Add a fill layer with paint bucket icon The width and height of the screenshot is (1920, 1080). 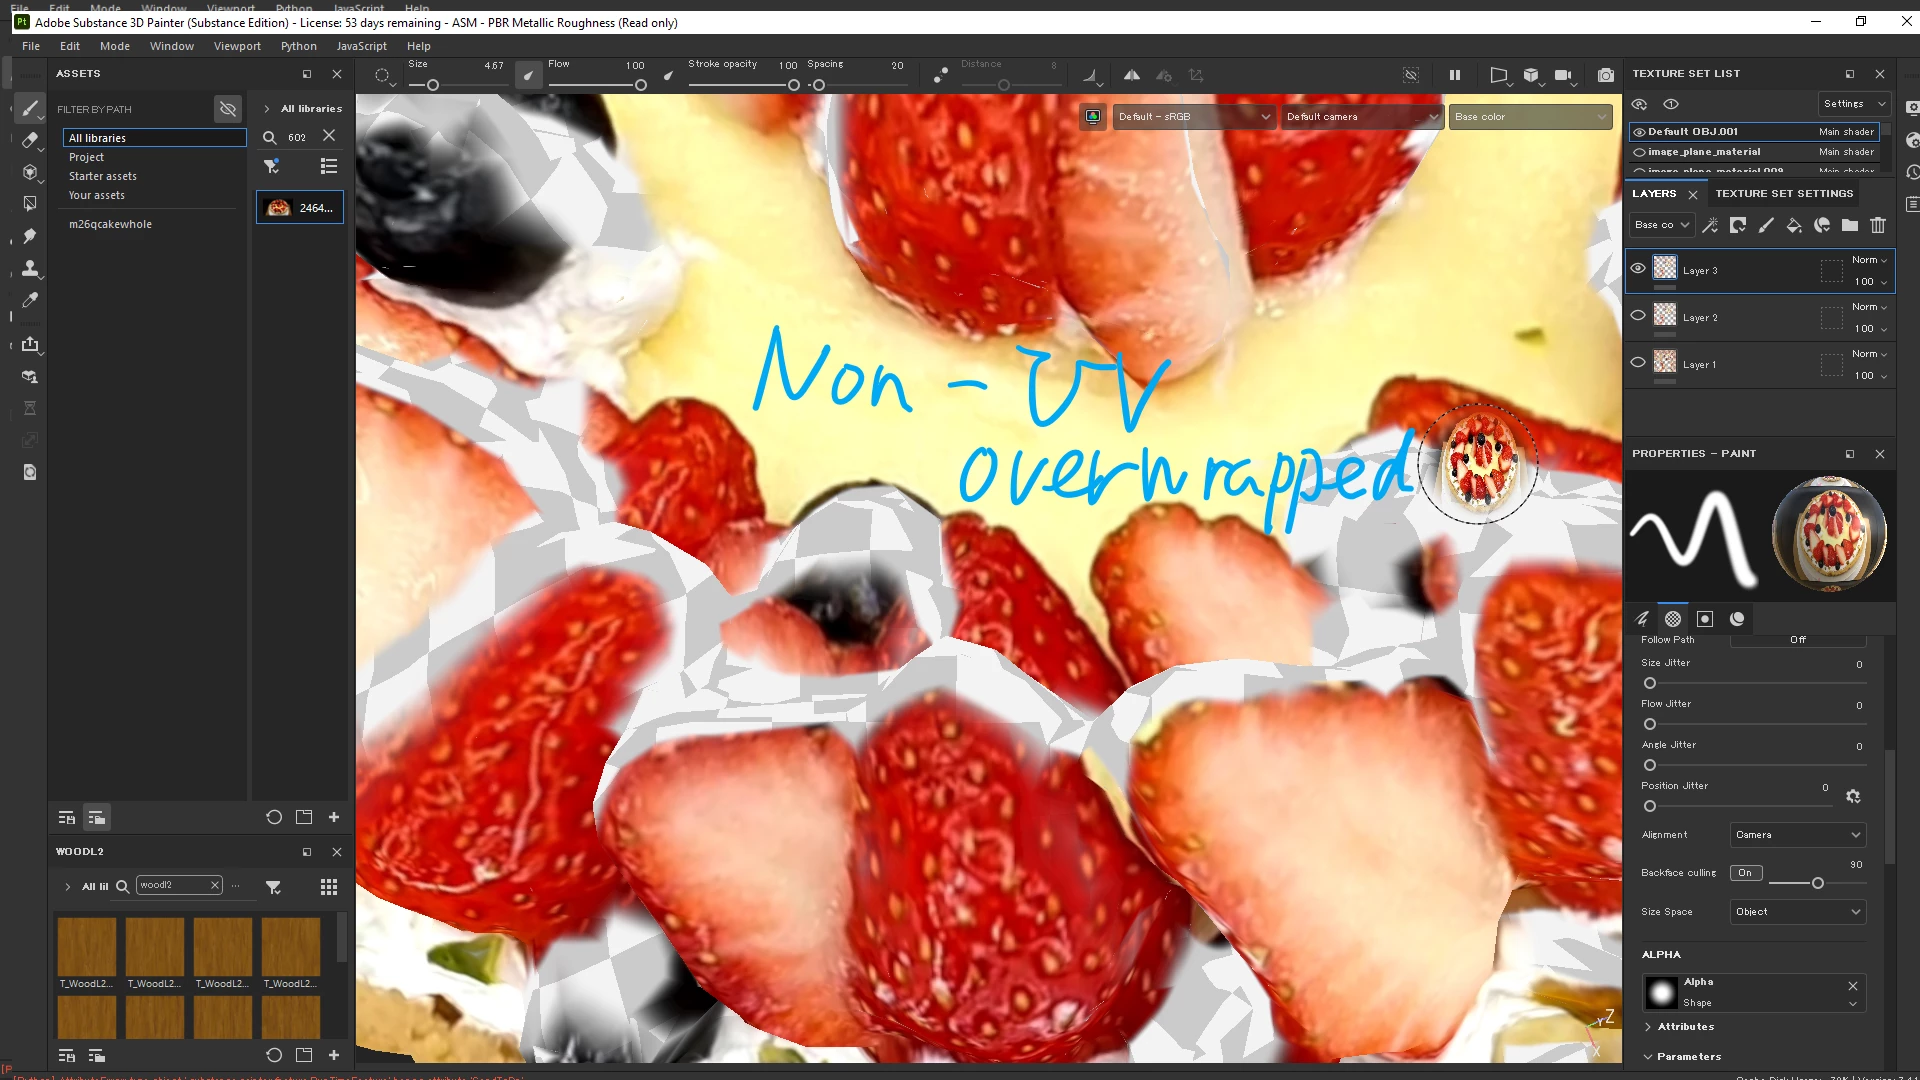pos(1794,225)
